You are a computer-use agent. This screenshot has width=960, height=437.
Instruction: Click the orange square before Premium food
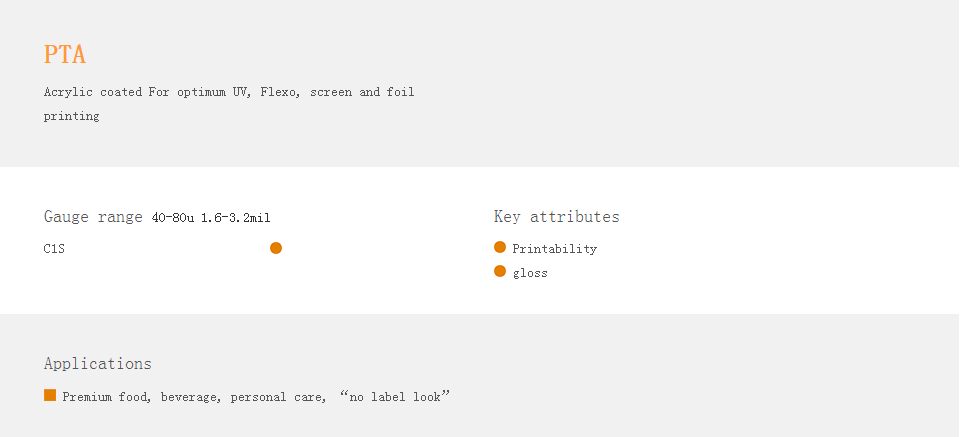50,395
